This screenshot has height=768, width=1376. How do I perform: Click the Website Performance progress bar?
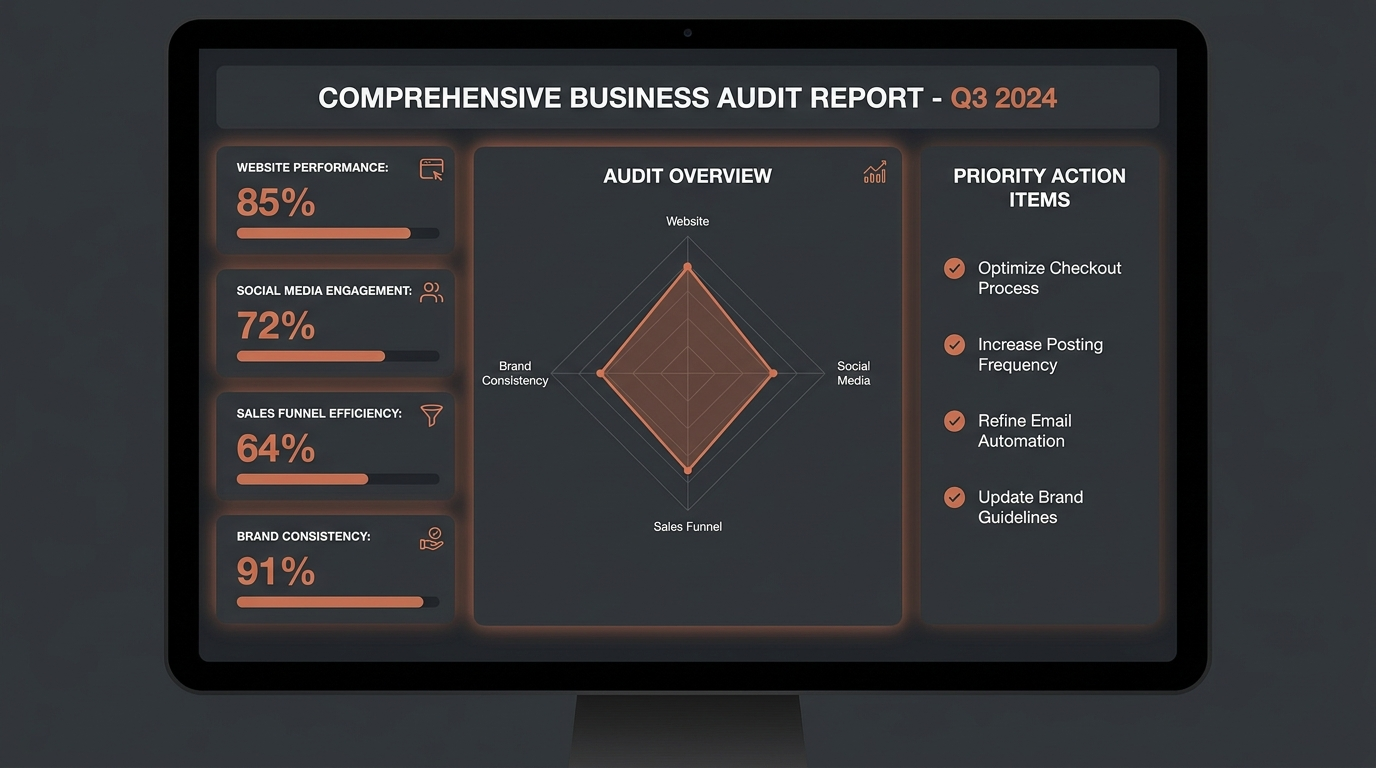point(338,233)
